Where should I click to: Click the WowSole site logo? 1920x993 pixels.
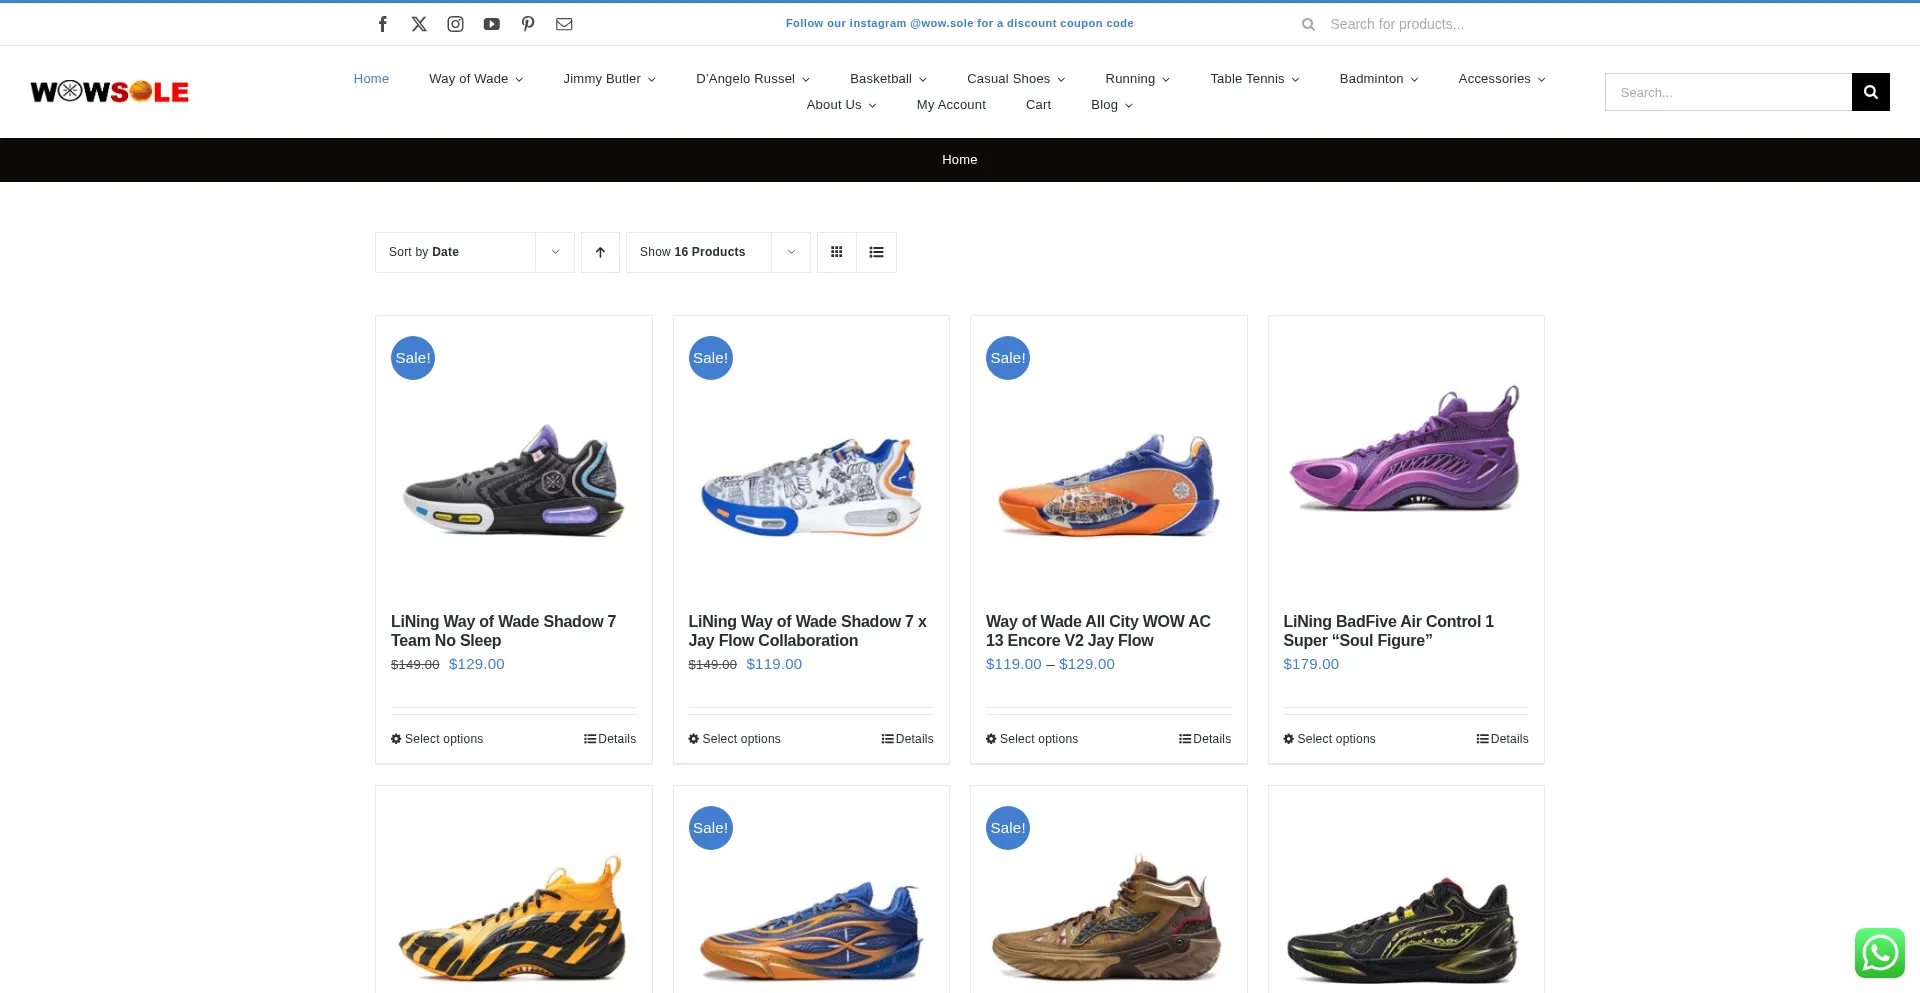[x=110, y=92]
